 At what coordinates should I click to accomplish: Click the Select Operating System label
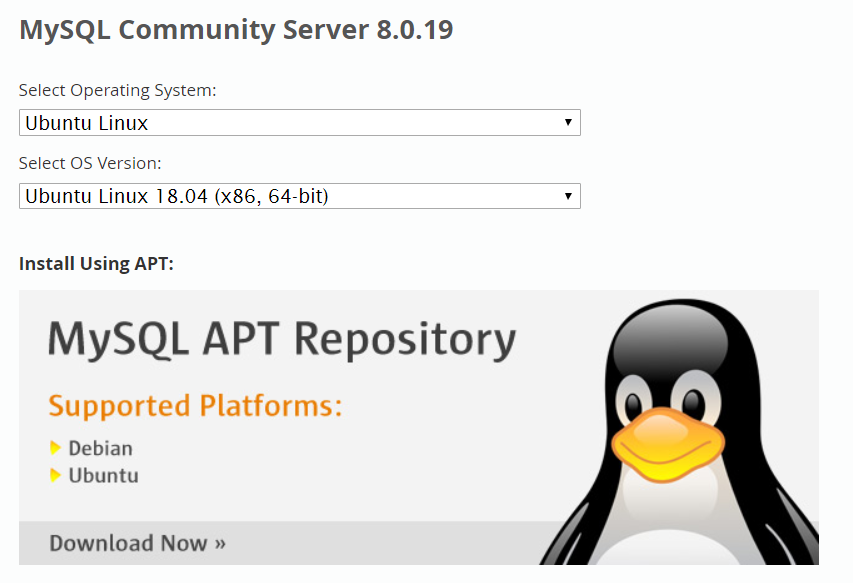[117, 90]
